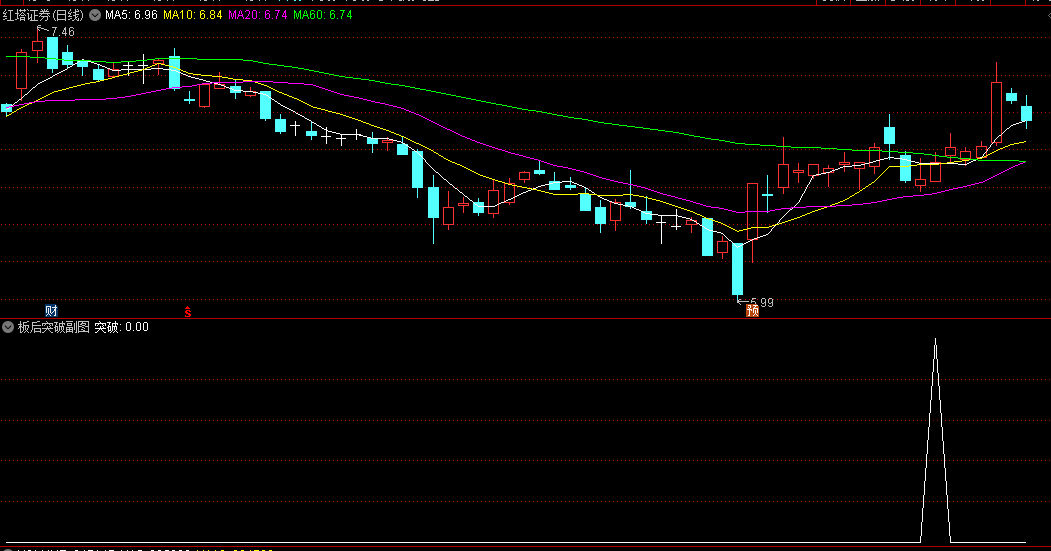Click the 5.99 low price label
1051x551 pixels.
click(x=761, y=302)
